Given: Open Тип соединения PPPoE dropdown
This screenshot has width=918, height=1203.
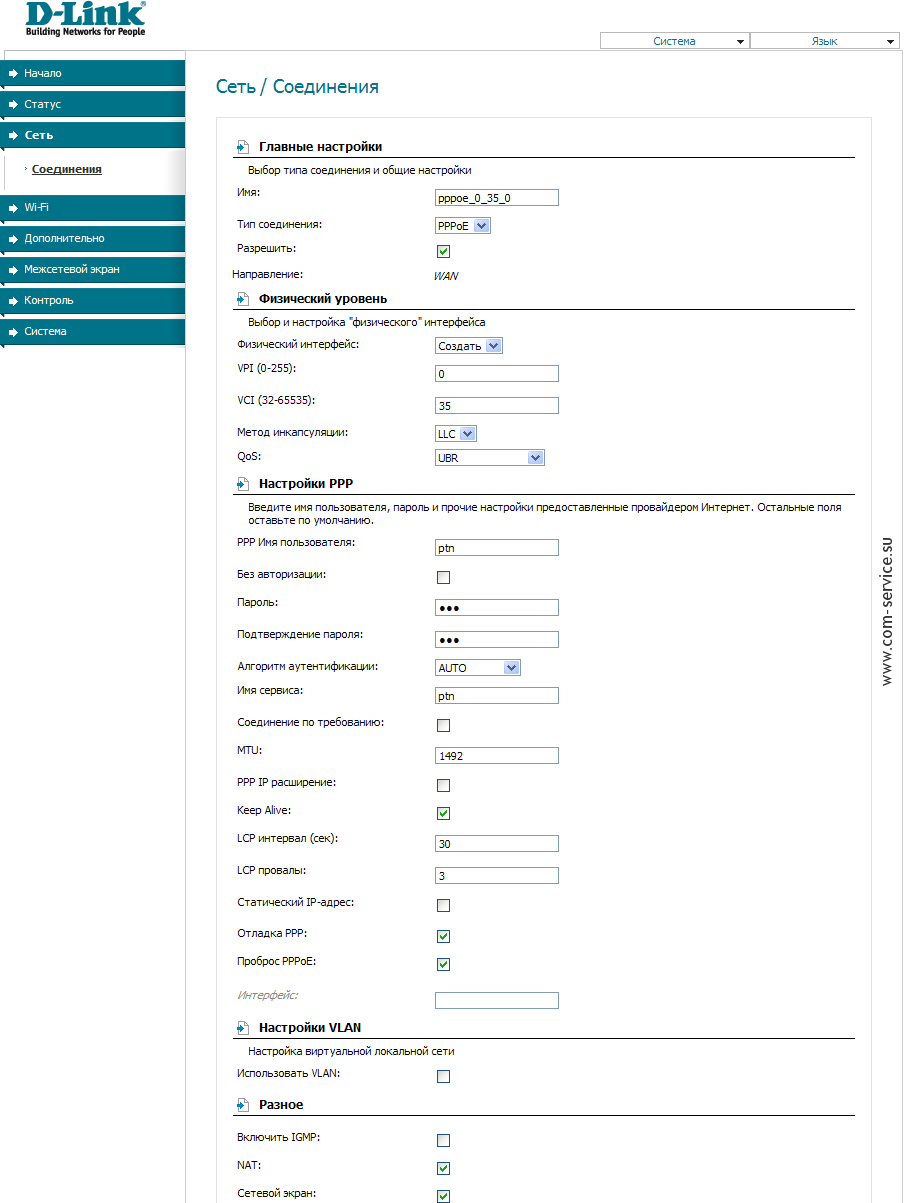Looking at the screenshot, I should [463, 226].
